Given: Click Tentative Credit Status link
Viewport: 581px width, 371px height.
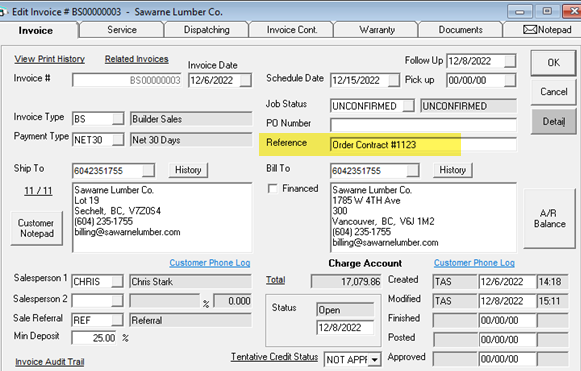Looking at the screenshot, I should 275,357.
